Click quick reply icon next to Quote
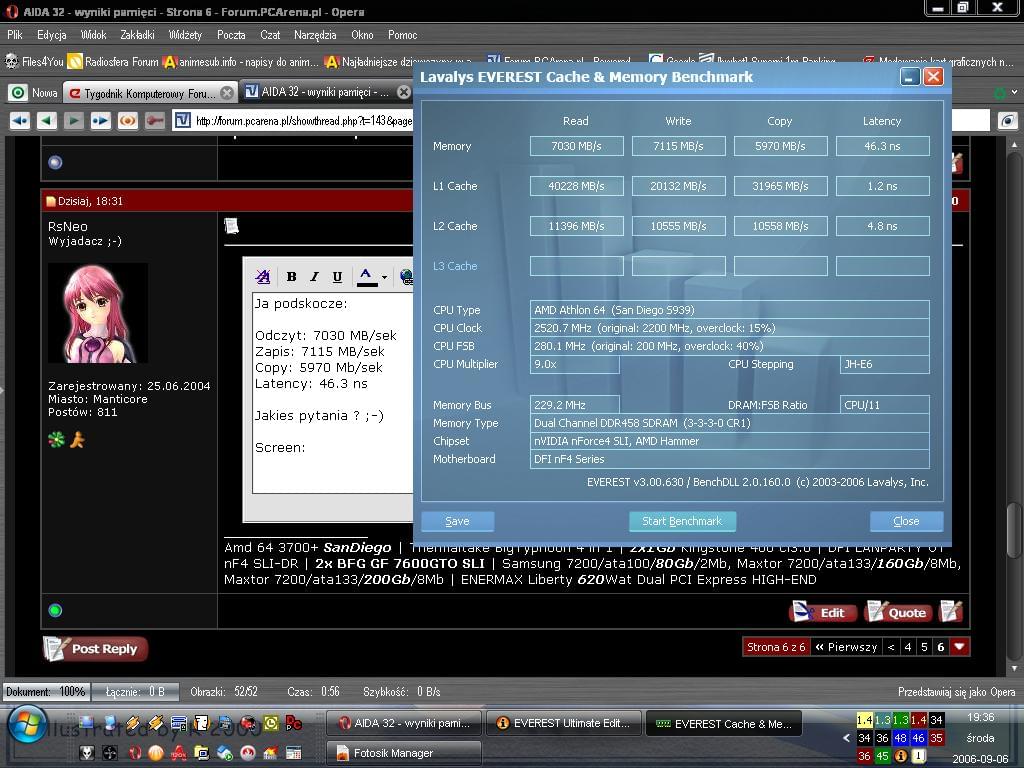 point(951,612)
